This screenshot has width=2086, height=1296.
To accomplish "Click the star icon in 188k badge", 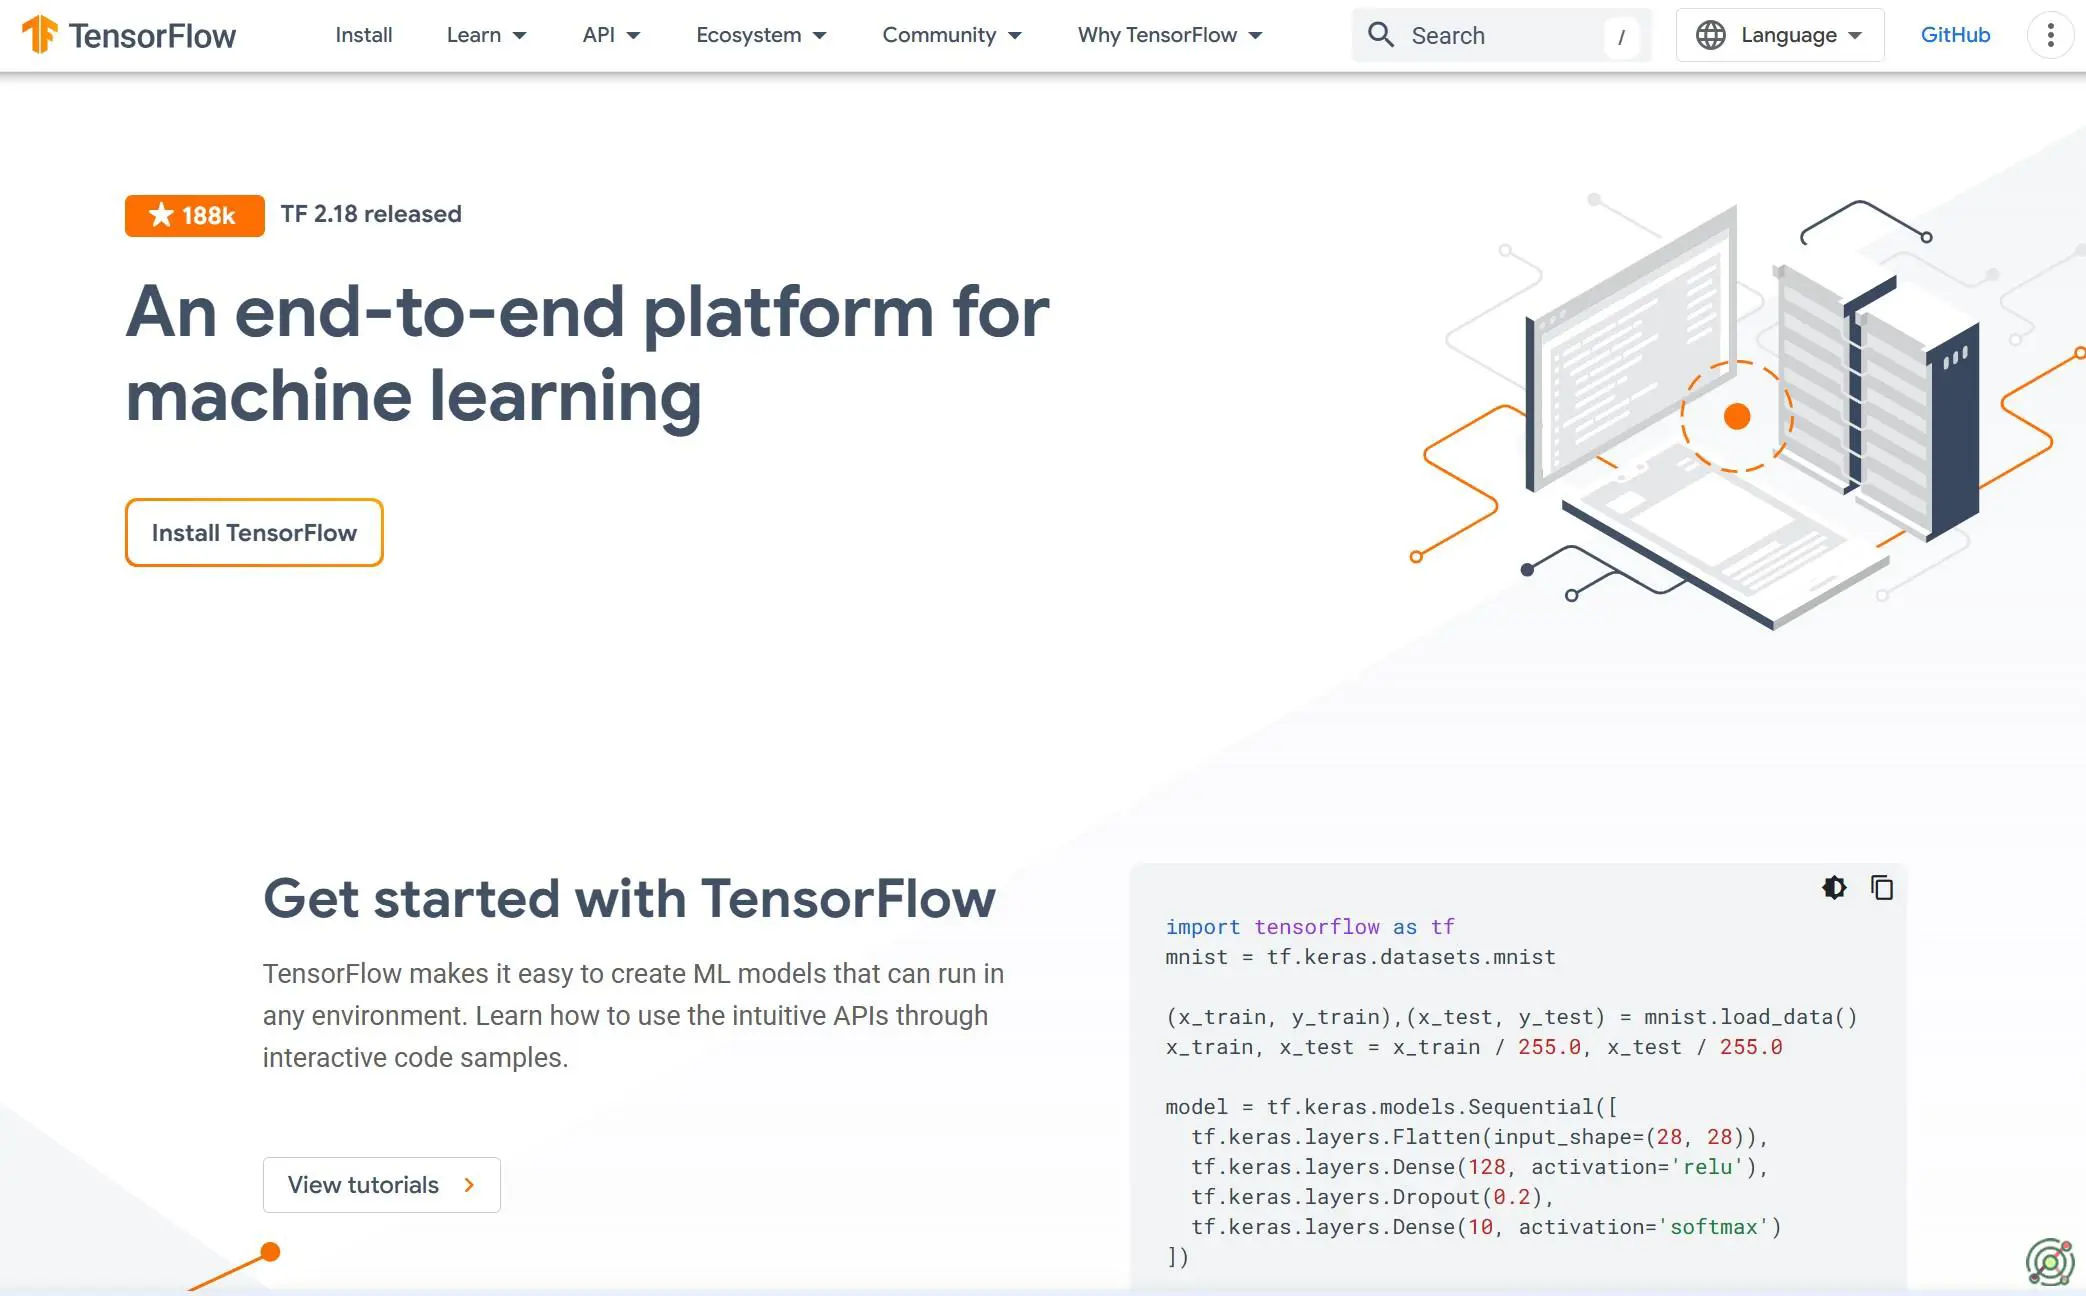I will (161, 215).
